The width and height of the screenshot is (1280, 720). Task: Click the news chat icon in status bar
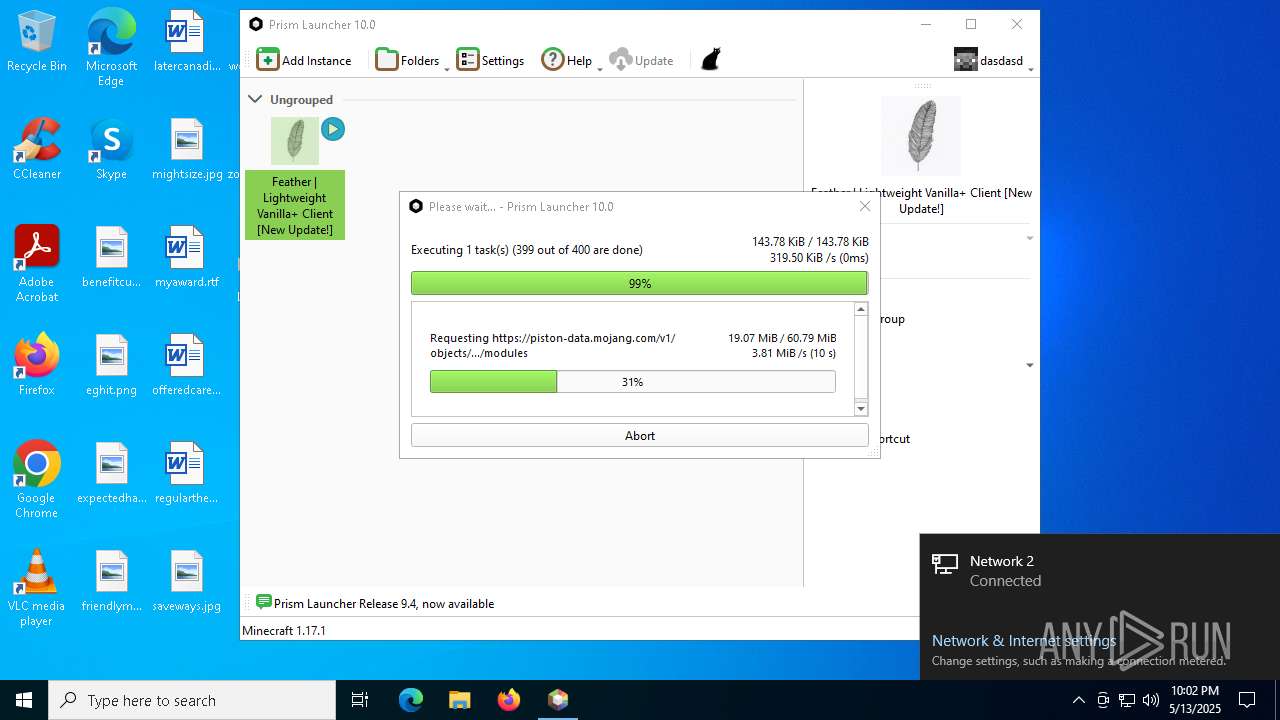click(264, 602)
